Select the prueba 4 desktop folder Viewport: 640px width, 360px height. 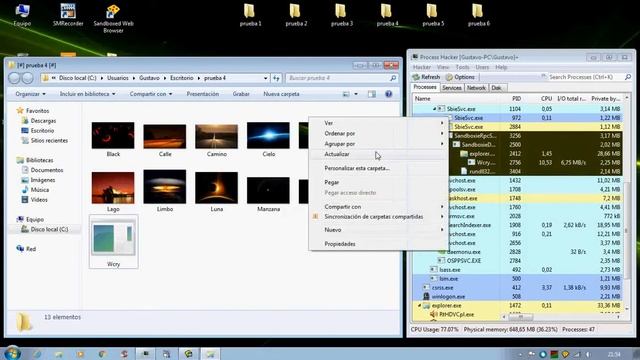coord(387,15)
